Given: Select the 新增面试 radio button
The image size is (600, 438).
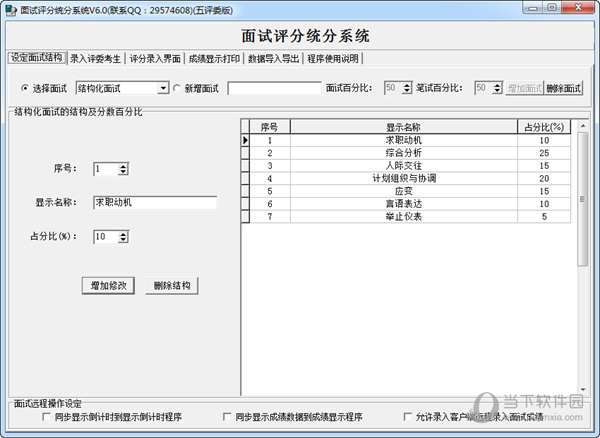Looking at the screenshot, I should click(177, 88).
